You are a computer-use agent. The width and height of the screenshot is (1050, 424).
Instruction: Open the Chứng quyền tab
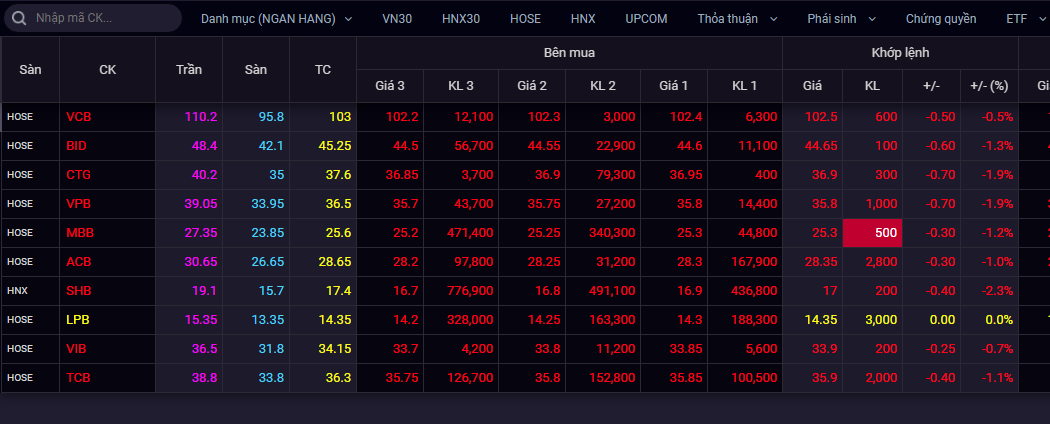941,19
